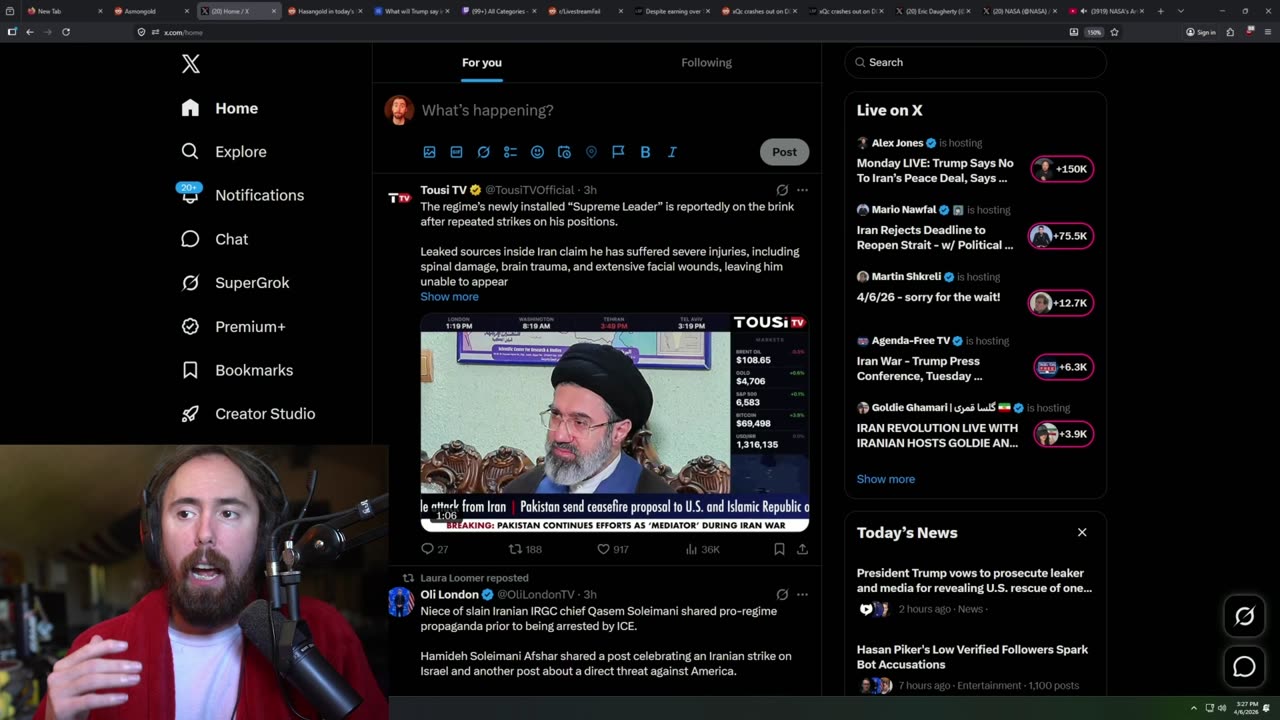Switch to the For you tab
This screenshot has height=720, width=1280.
point(482,62)
